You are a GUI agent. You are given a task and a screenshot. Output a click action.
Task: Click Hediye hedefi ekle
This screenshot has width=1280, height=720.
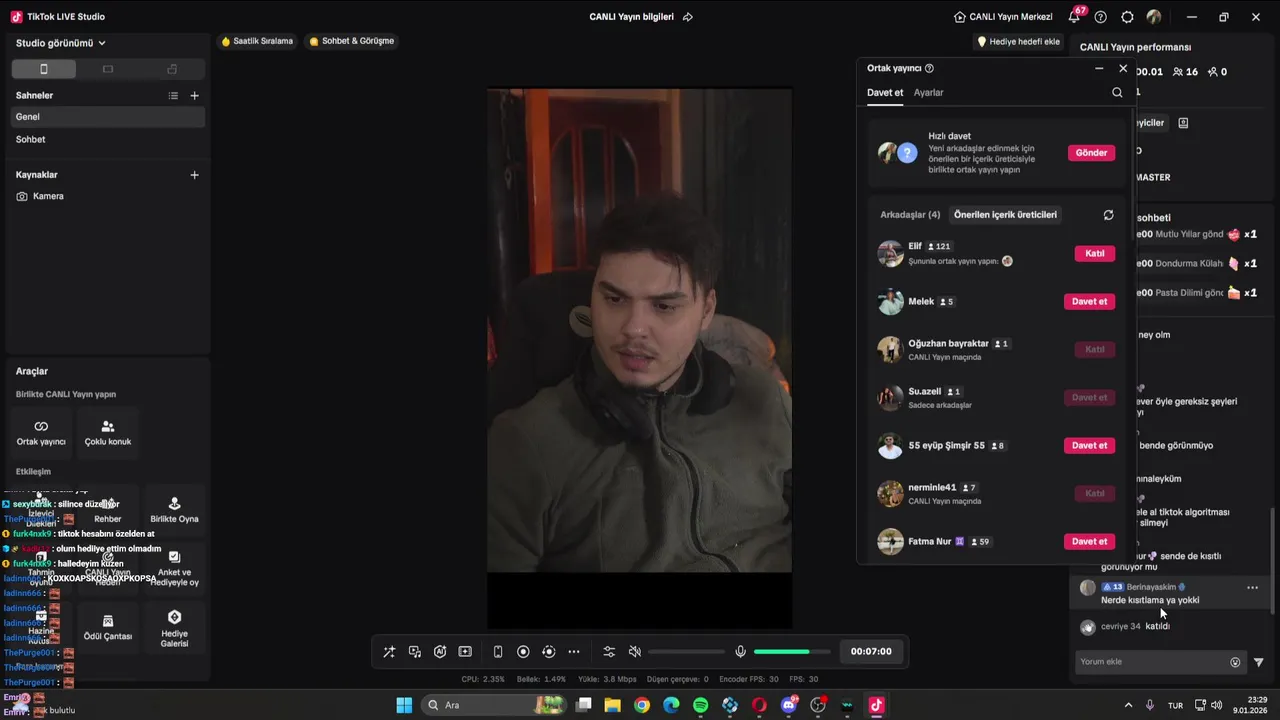coord(1019,42)
